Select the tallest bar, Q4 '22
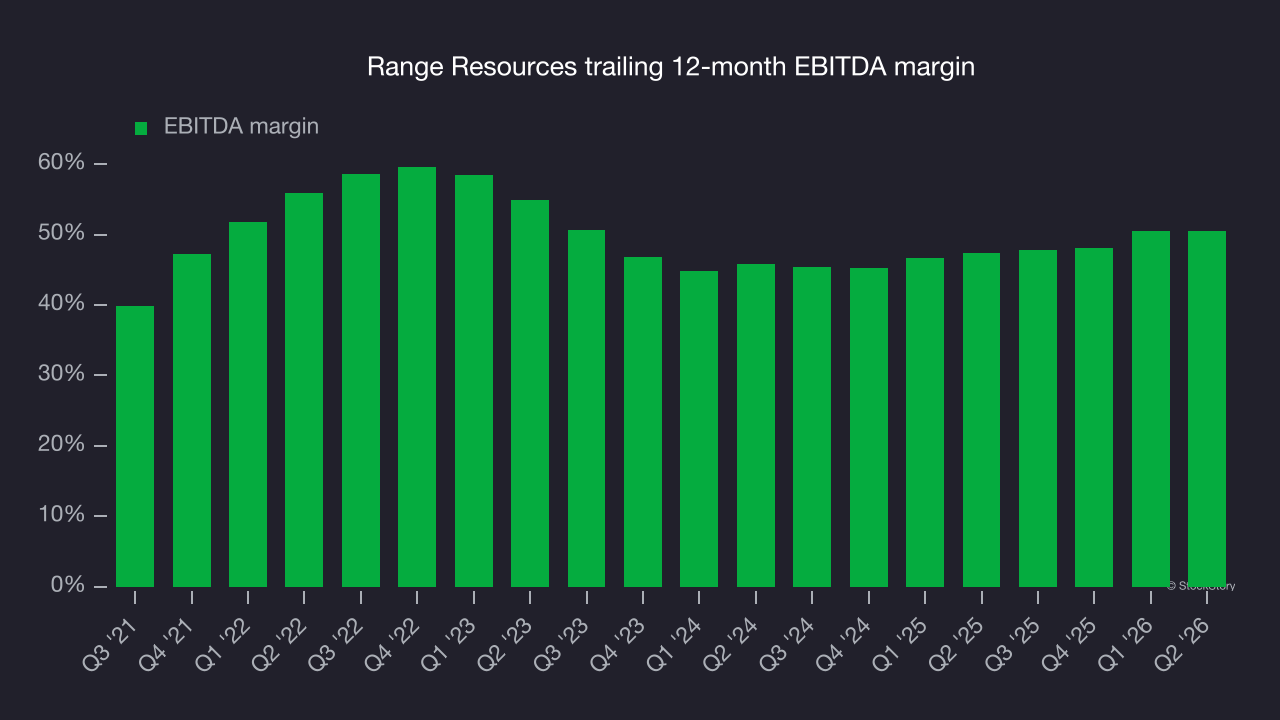Image resolution: width=1280 pixels, height=720 pixels. tap(417, 377)
